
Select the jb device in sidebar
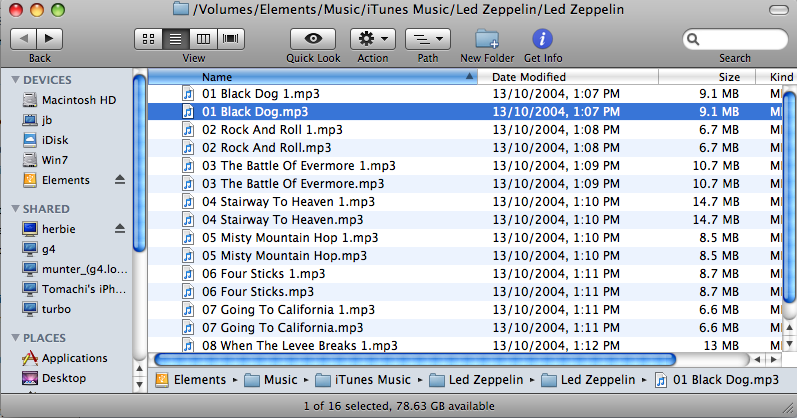(x=37, y=120)
